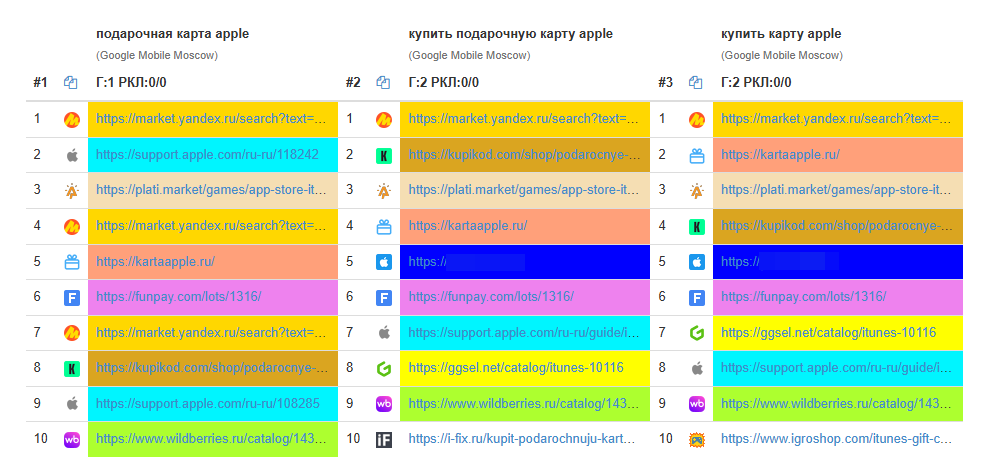
Task: Click gift favicon in column #1 row 5
Action: coord(72,262)
